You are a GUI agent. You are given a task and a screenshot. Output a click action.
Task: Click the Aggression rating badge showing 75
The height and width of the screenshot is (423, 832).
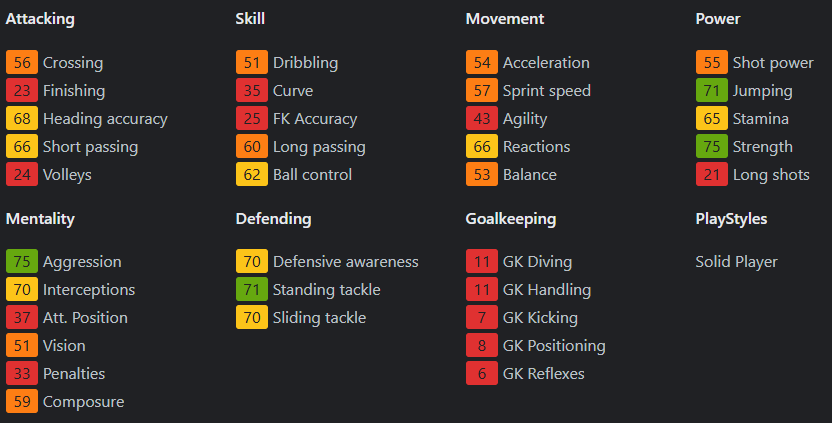click(x=22, y=261)
